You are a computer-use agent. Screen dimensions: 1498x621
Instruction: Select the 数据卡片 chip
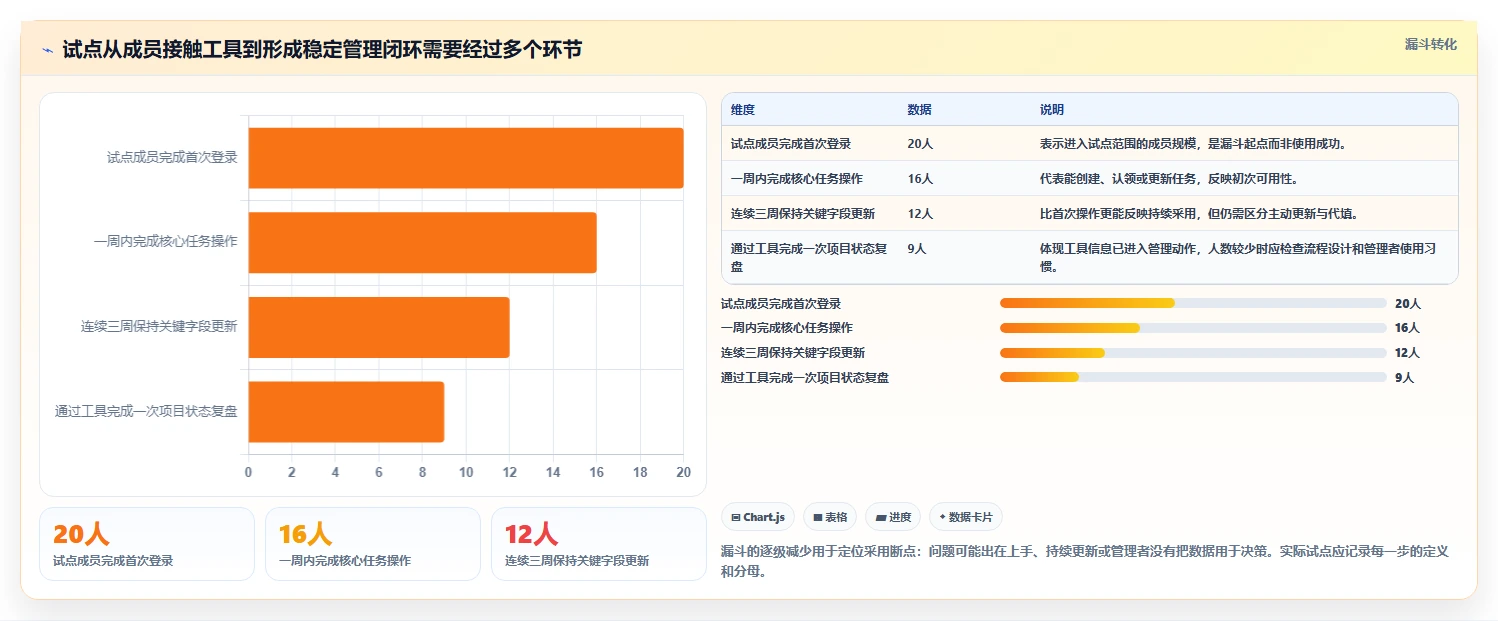(965, 517)
